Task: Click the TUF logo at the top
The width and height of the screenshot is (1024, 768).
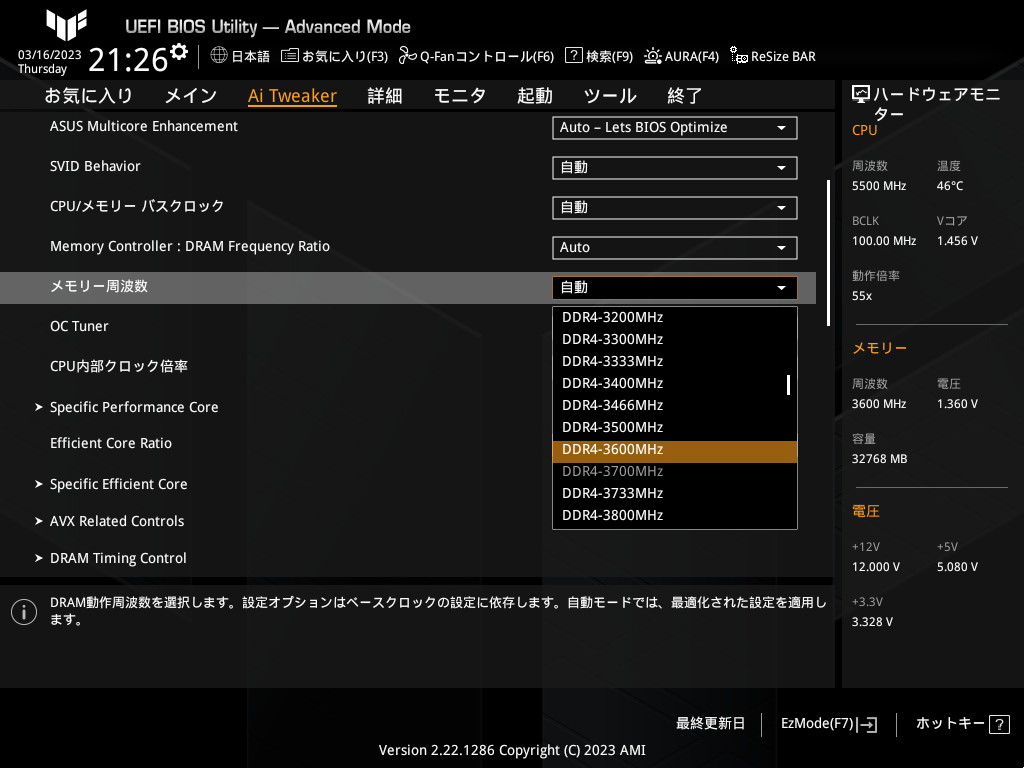Action: tap(66, 25)
